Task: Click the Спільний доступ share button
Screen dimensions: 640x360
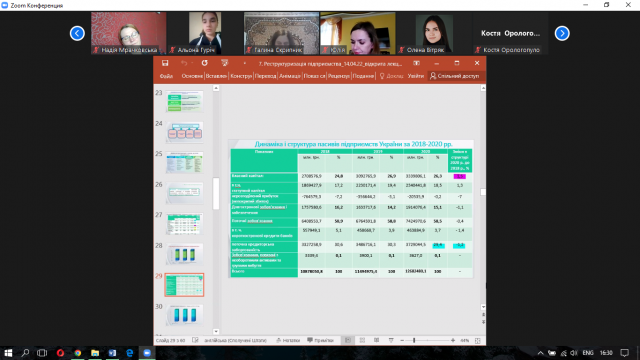Action: point(455,76)
